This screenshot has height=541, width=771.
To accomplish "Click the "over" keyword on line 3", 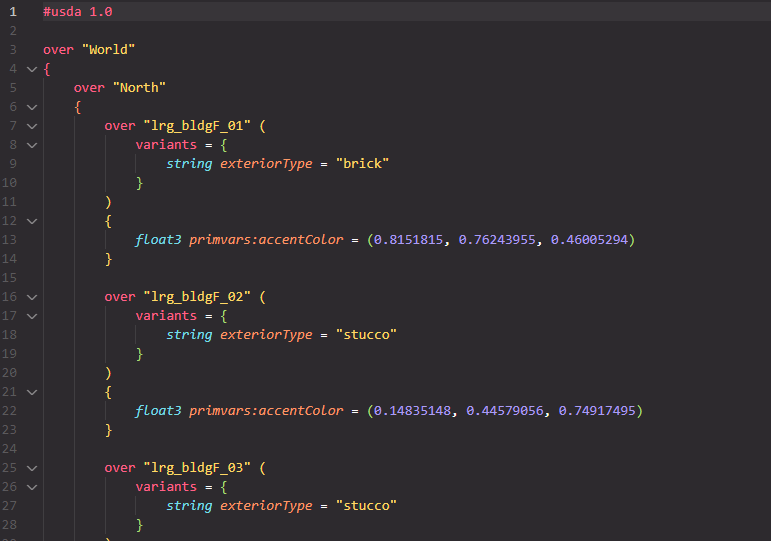I will point(59,50).
